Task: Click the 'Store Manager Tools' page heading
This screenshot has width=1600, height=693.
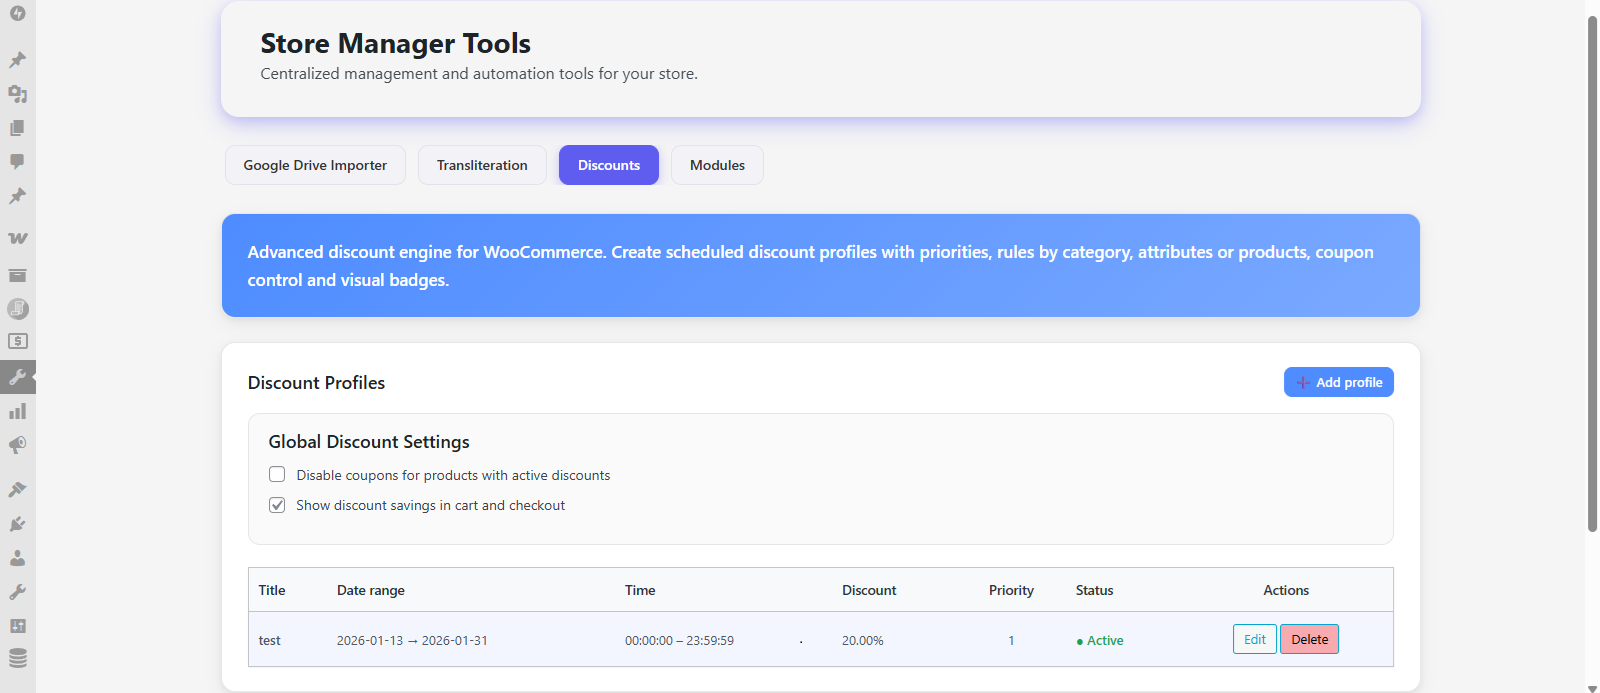Action: [x=396, y=44]
